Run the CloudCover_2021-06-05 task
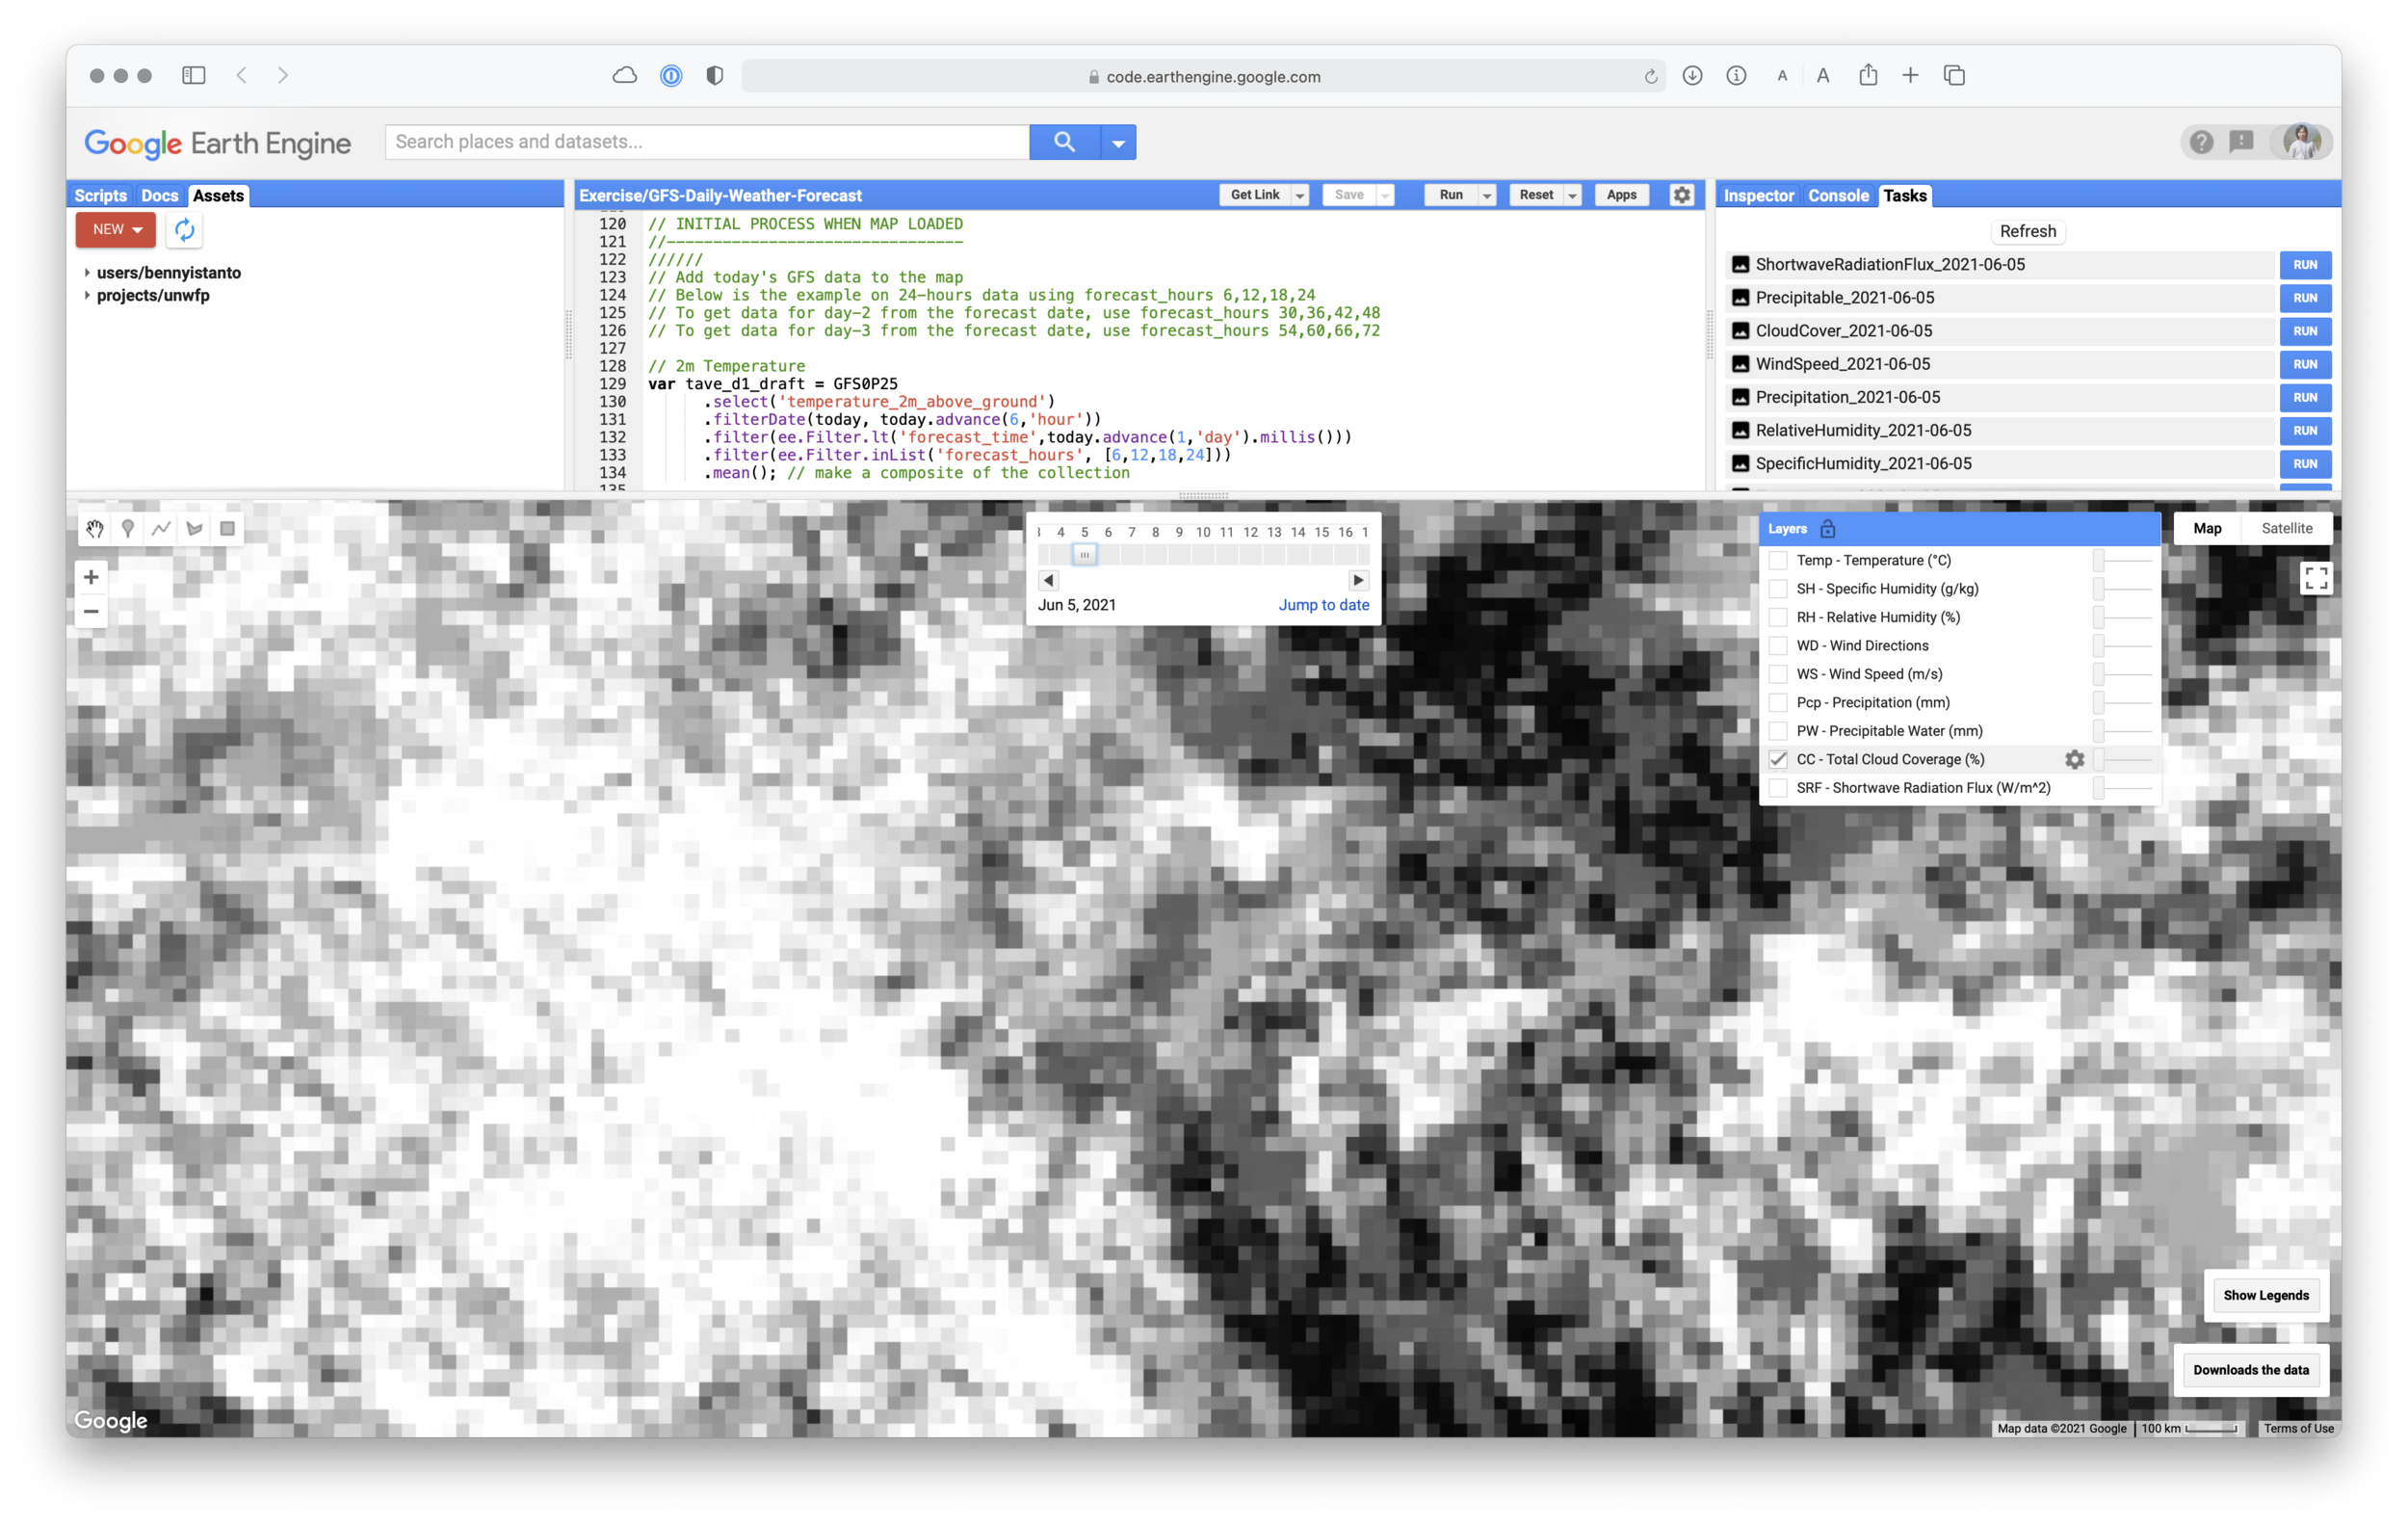Viewport: 2408px width, 1525px height. (x=2305, y=331)
